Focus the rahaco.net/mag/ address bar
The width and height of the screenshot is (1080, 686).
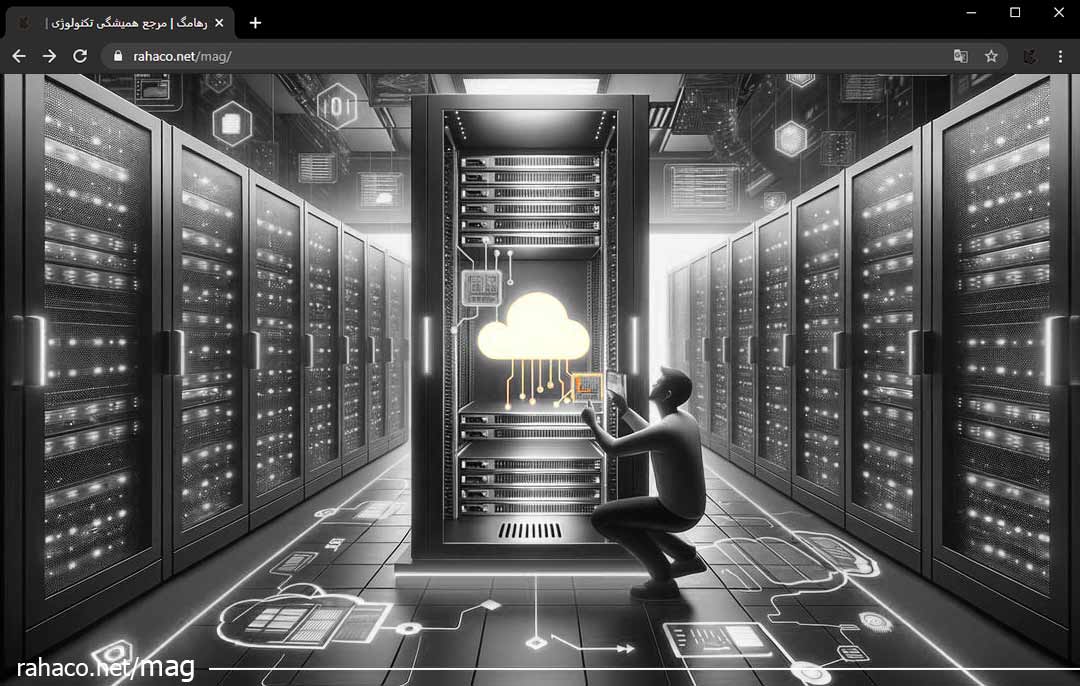pyautogui.click(x=523, y=56)
